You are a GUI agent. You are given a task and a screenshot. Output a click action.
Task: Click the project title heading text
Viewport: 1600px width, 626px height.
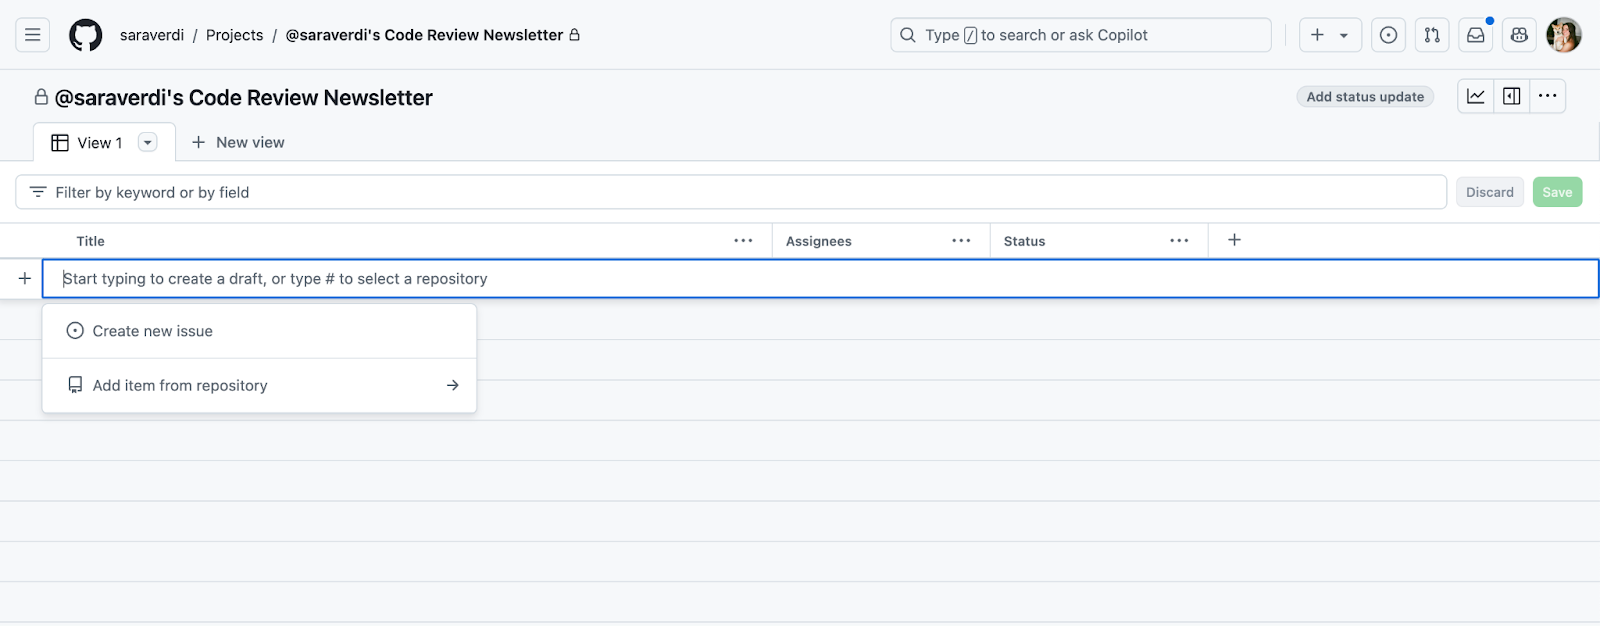coord(244,98)
